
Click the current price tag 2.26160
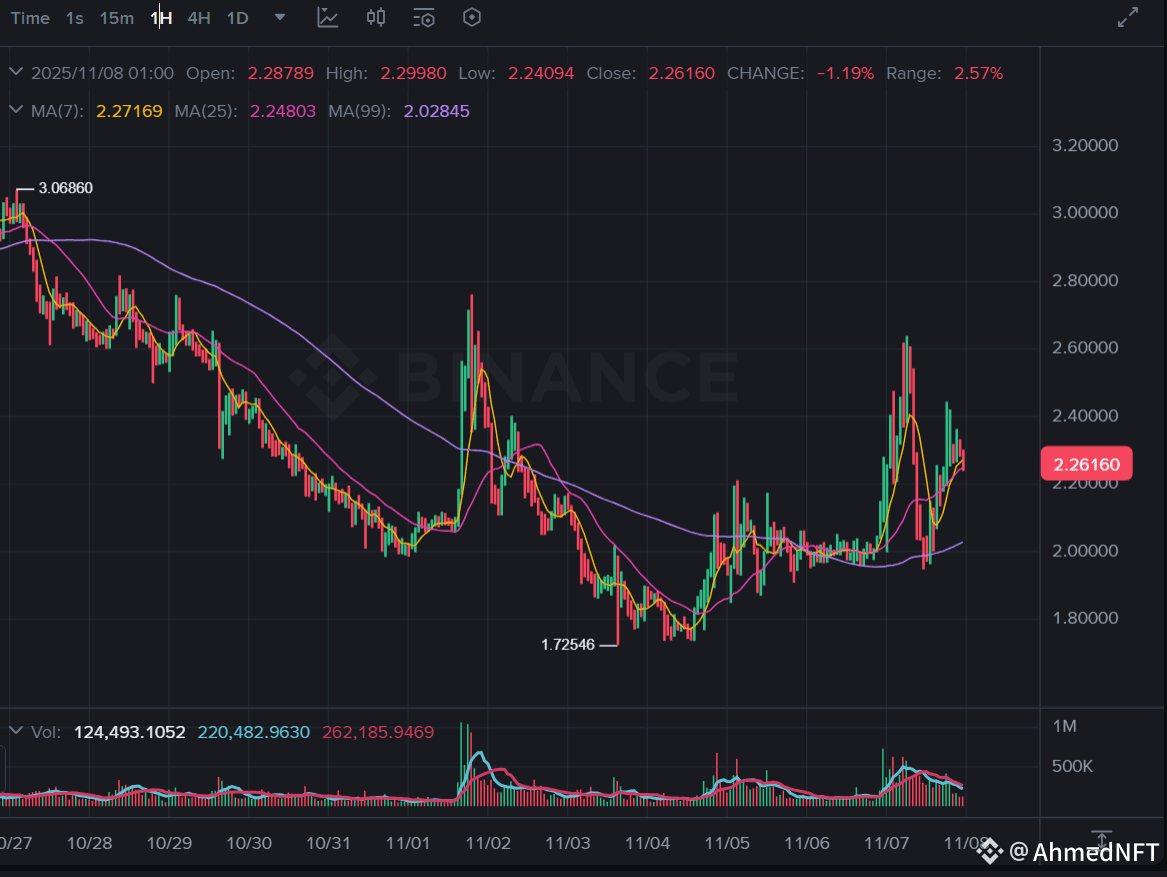click(x=1086, y=464)
